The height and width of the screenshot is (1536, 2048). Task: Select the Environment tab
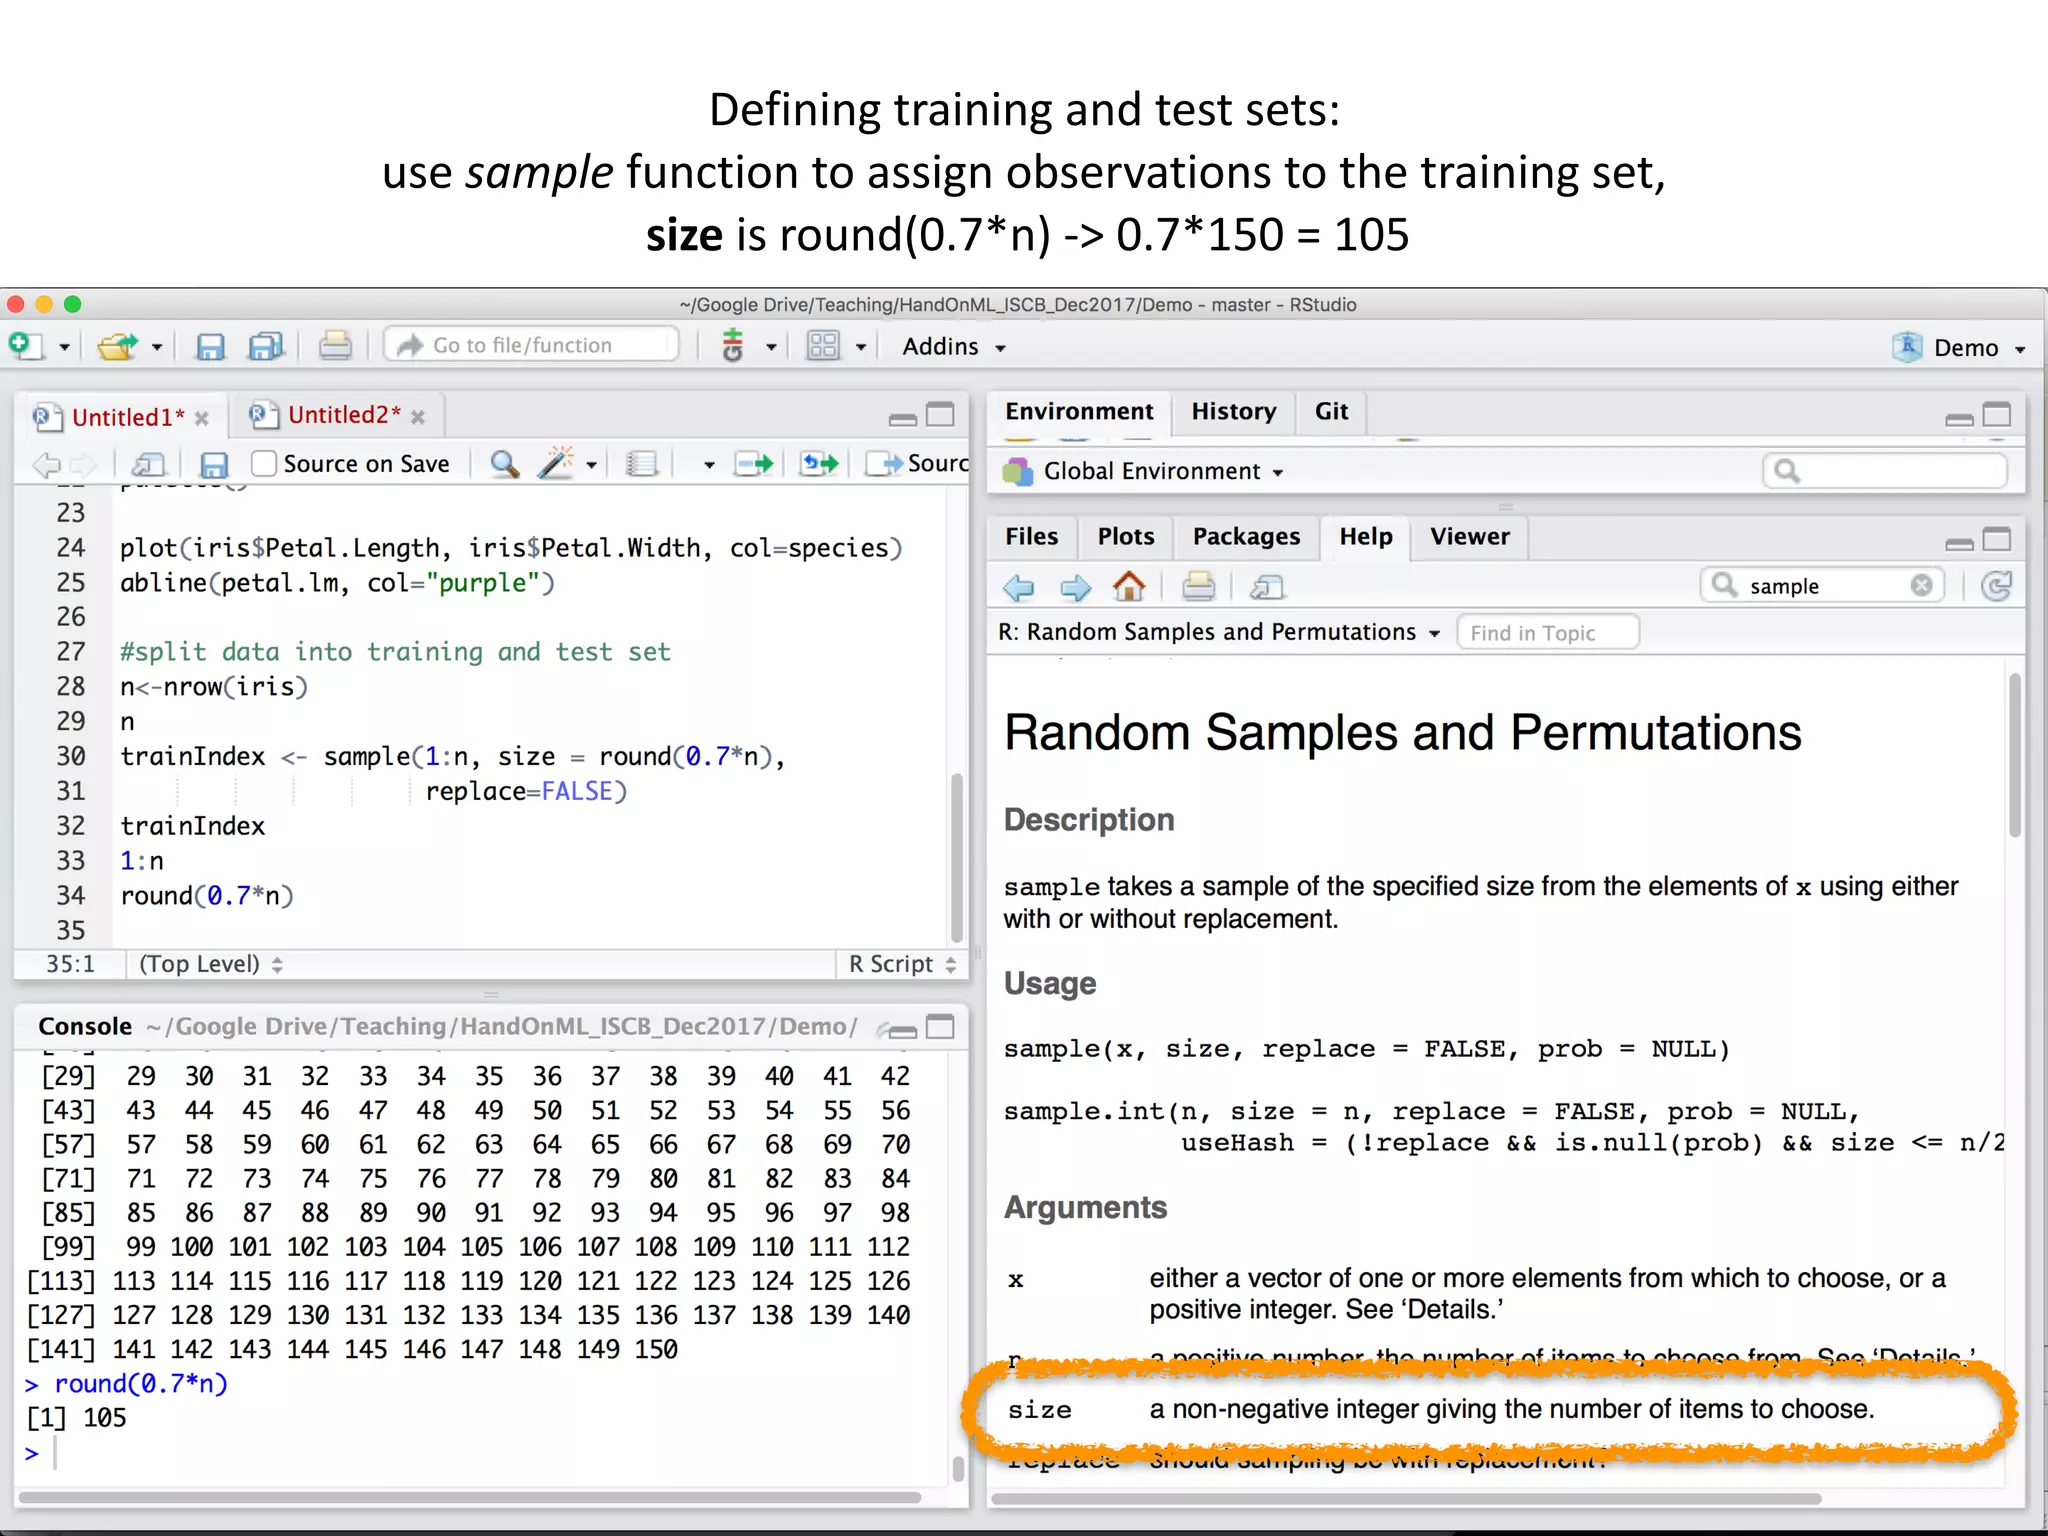[1079, 411]
